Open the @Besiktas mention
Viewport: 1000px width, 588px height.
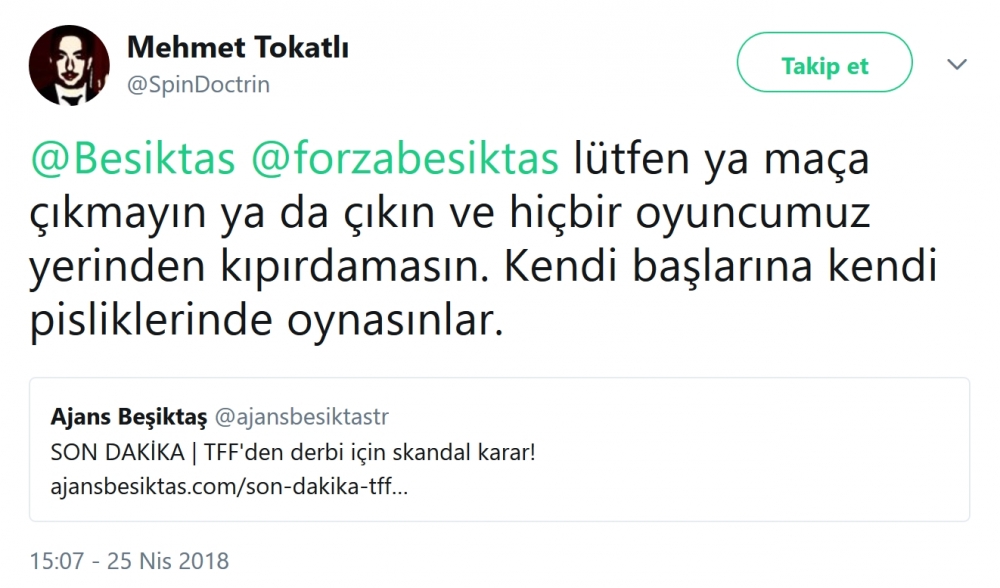(x=133, y=159)
